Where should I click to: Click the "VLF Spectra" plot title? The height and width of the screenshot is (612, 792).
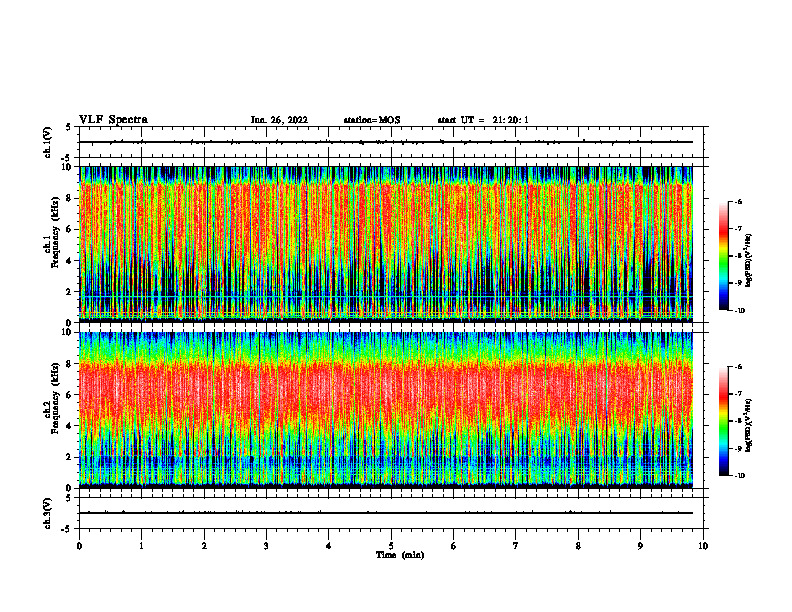point(113,120)
